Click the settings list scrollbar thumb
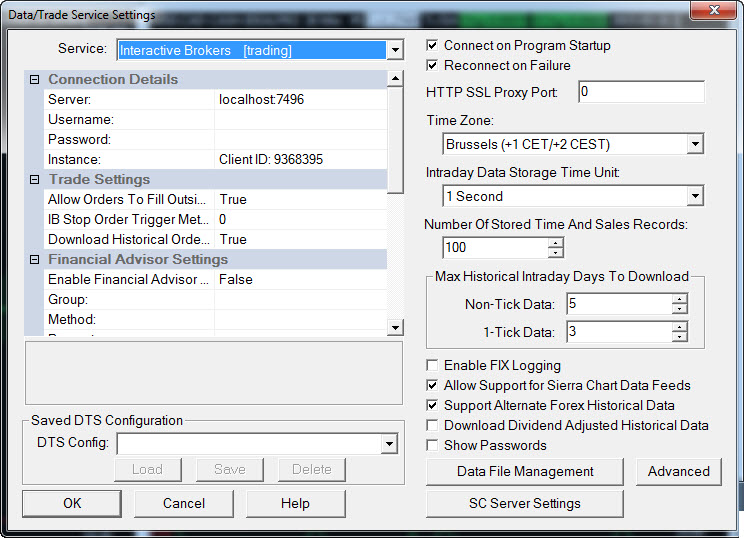This screenshot has height=538, width=744. [x=395, y=140]
